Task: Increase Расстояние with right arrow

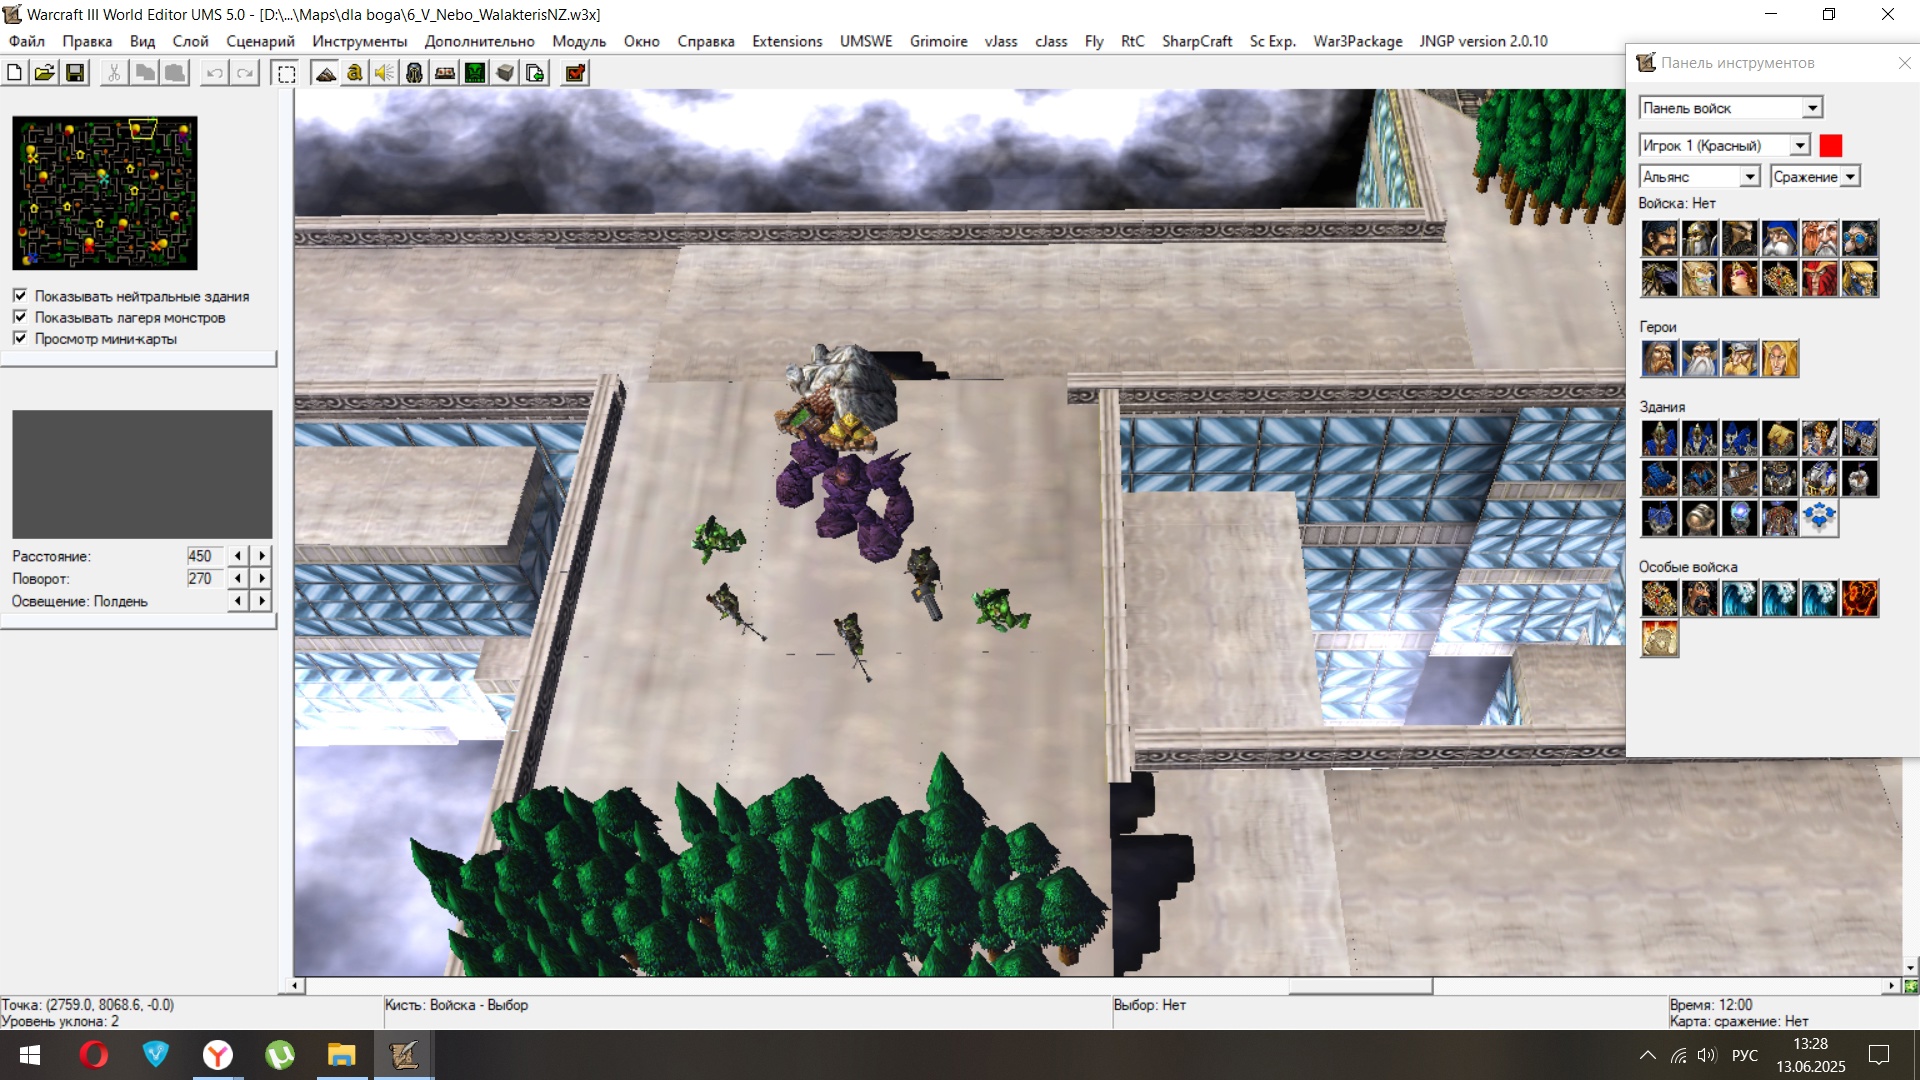Action: point(262,556)
